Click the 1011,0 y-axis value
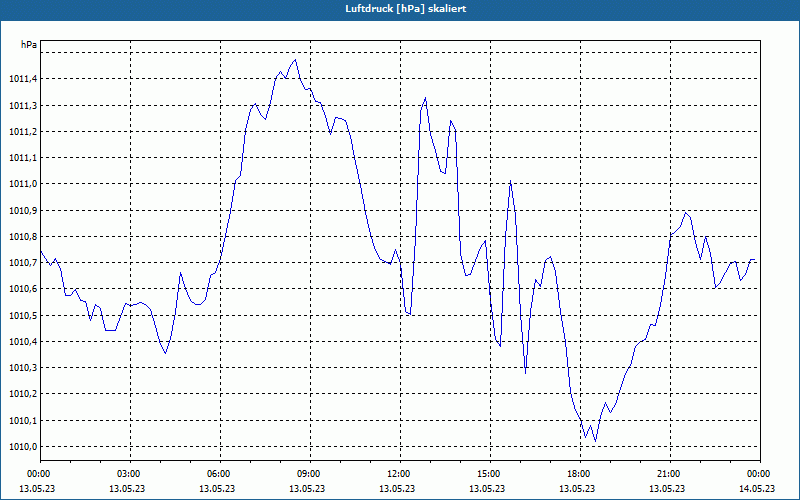Image resolution: width=800 pixels, height=500 pixels. click(x=22, y=184)
